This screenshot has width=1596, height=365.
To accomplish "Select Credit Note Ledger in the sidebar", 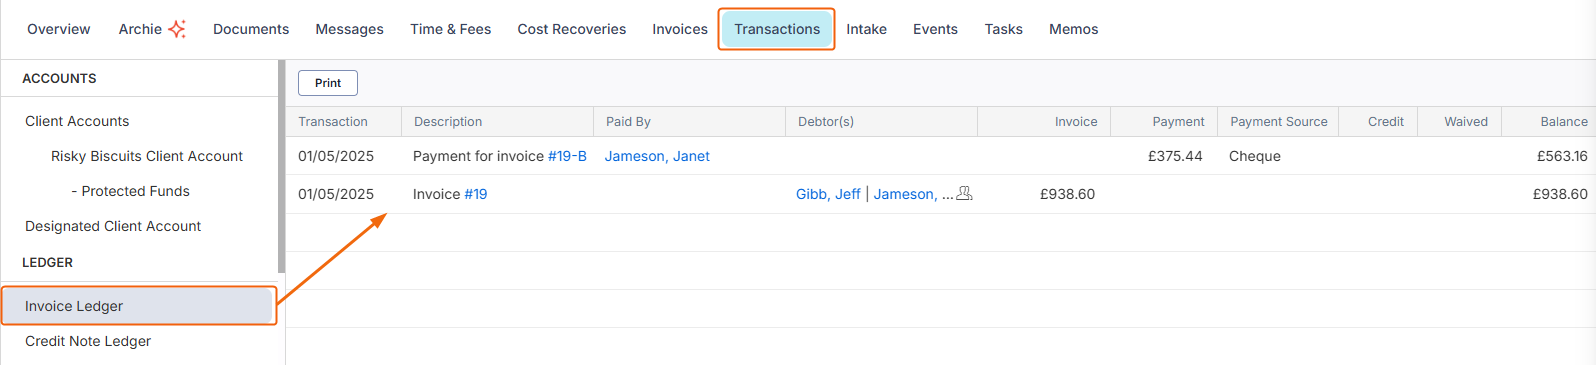I will coord(88,341).
